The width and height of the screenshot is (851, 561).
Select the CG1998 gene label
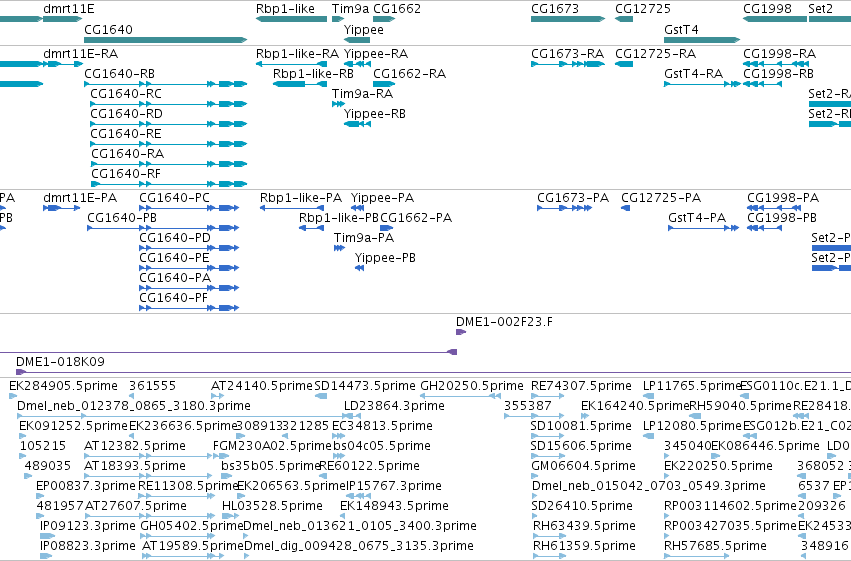pyautogui.click(x=767, y=9)
